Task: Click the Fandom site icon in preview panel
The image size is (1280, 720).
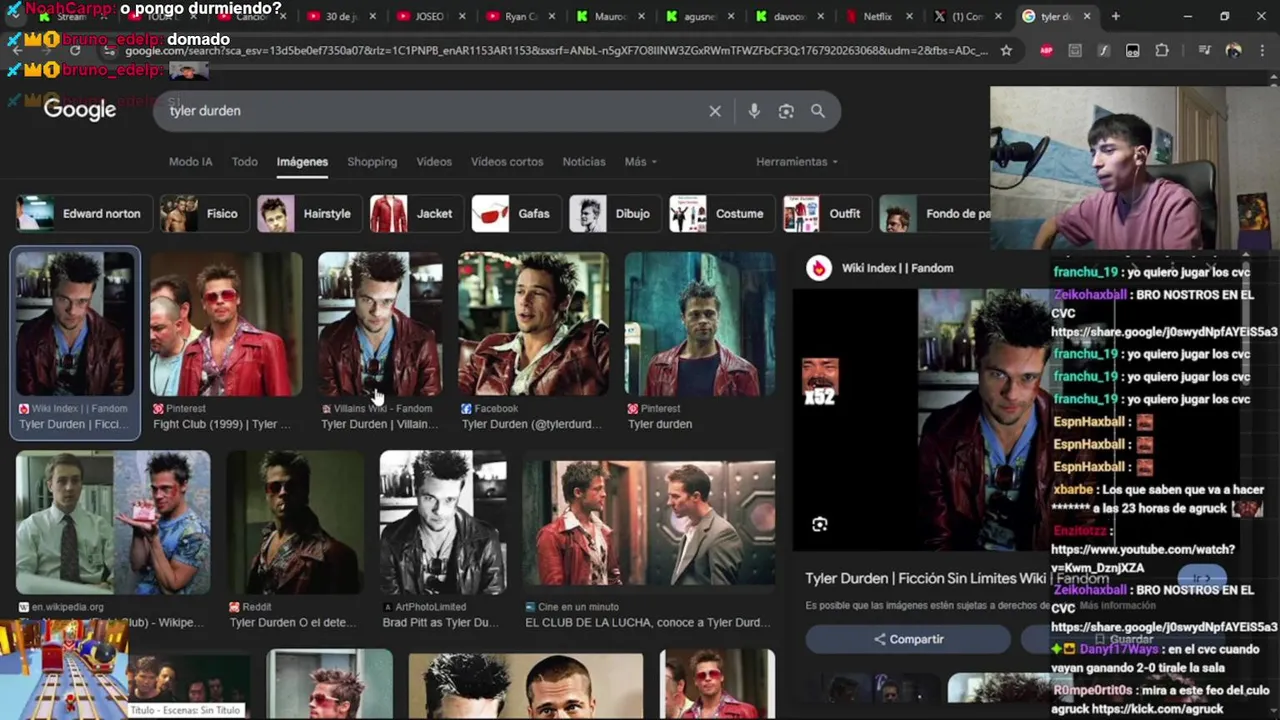Action: tap(819, 268)
